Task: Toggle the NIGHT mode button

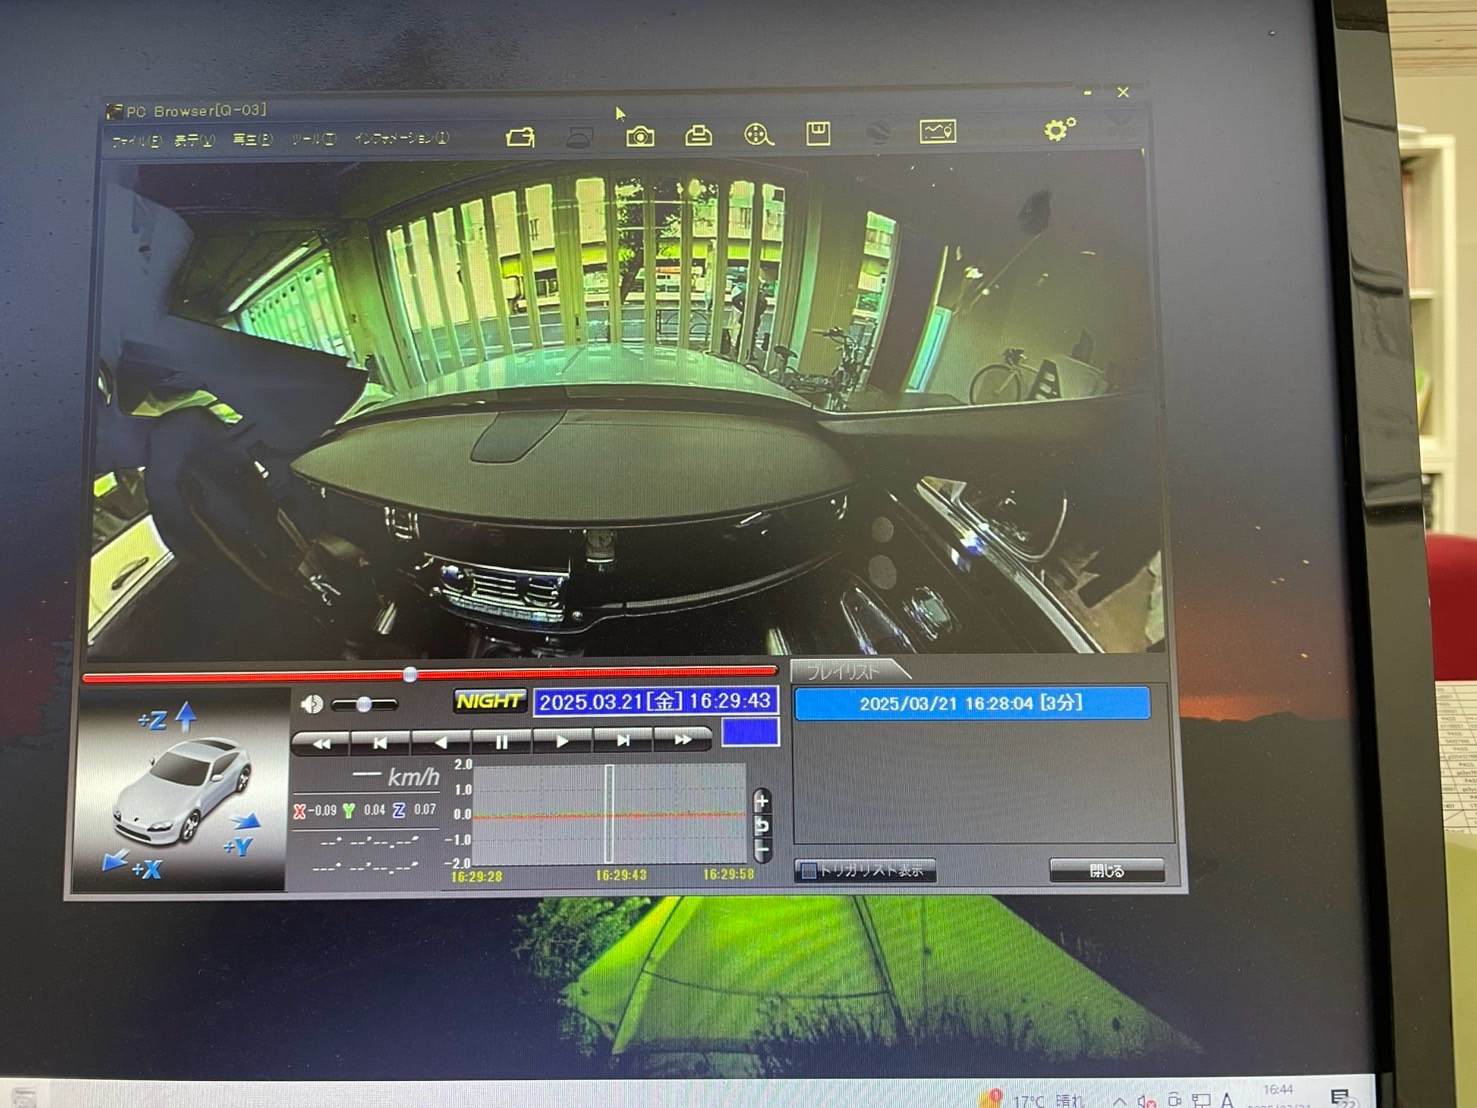Action: (489, 701)
